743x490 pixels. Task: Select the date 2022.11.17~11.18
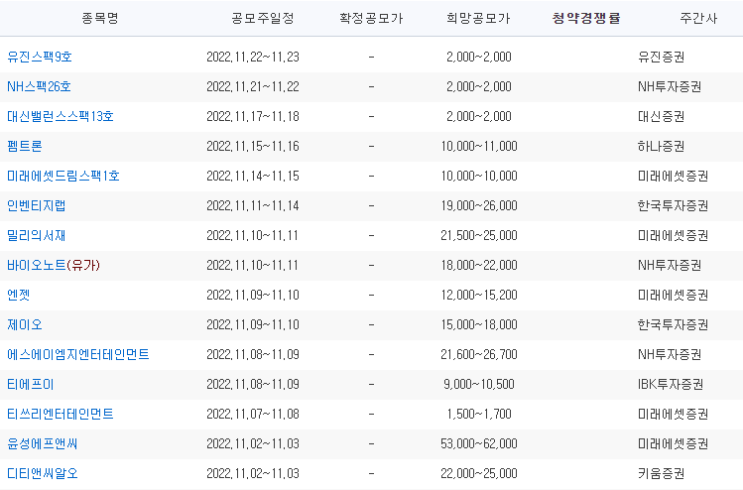point(253,117)
